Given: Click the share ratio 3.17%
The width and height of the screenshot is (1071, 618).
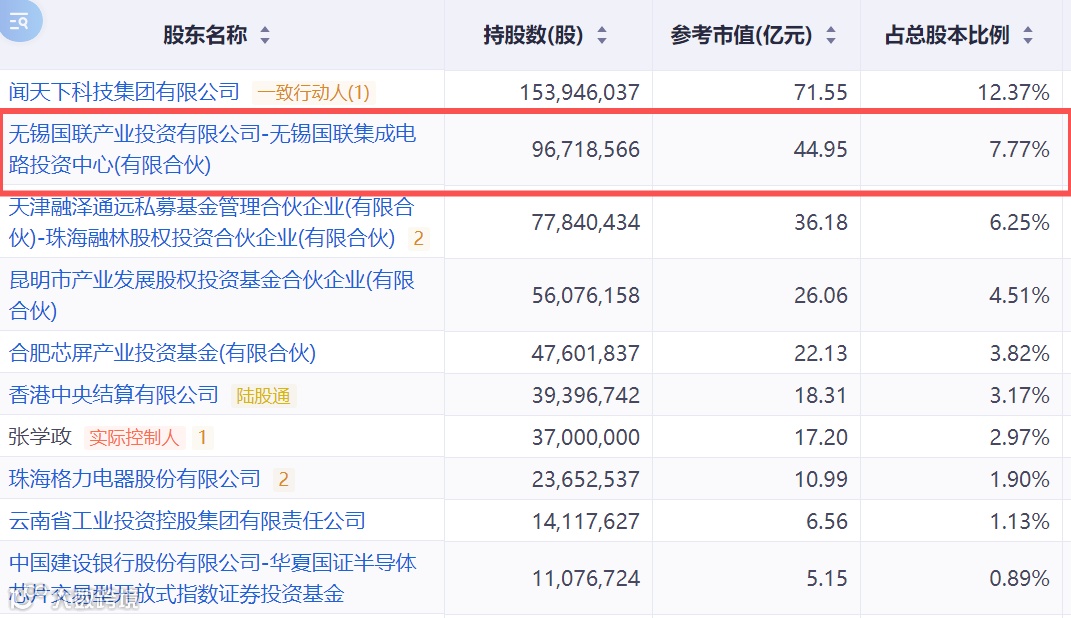Looking at the screenshot, I should coord(1019,395).
